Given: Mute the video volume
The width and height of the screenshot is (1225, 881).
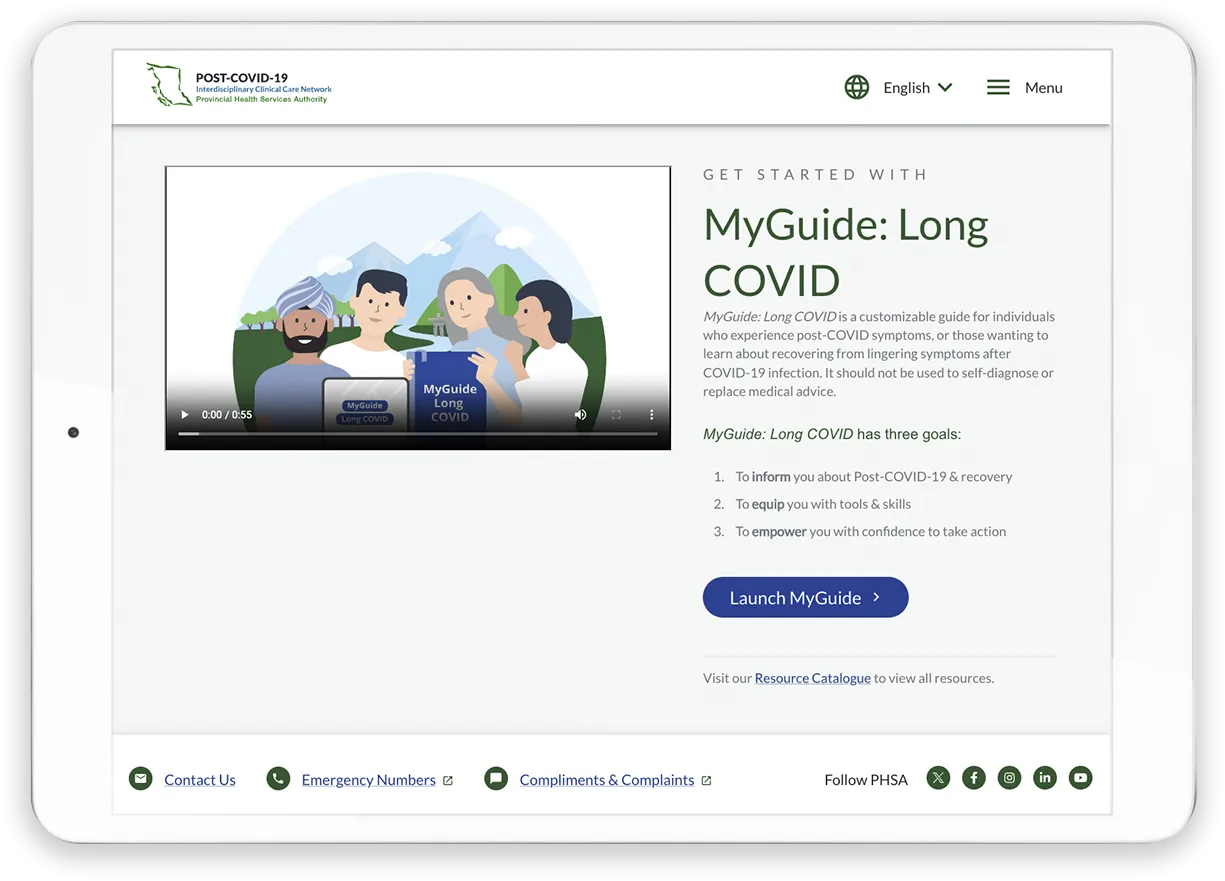Looking at the screenshot, I should point(580,414).
